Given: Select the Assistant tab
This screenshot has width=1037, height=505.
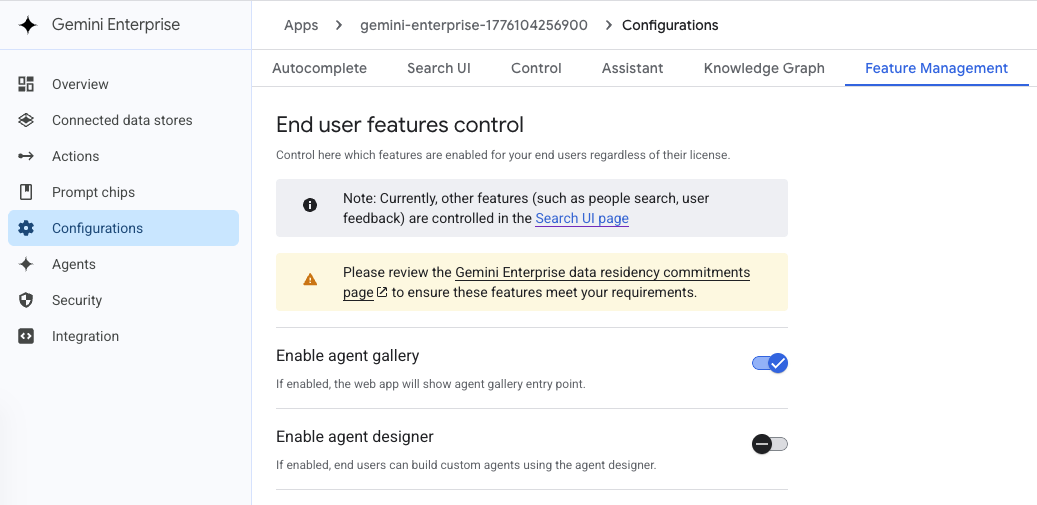Looking at the screenshot, I should point(632,68).
